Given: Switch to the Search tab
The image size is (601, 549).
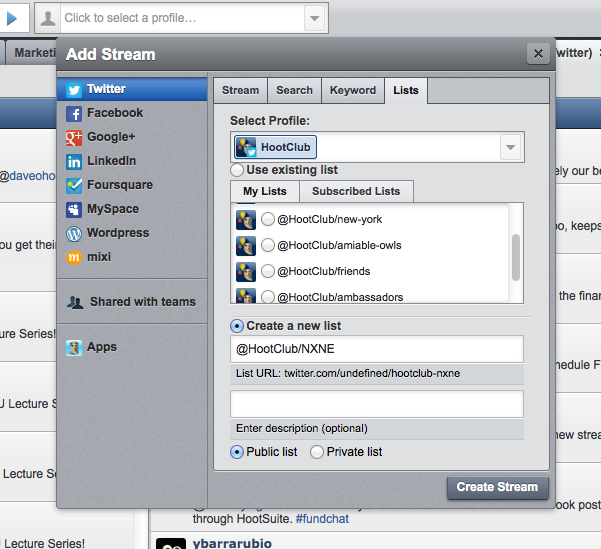Looking at the screenshot, I should coord(294,90).
